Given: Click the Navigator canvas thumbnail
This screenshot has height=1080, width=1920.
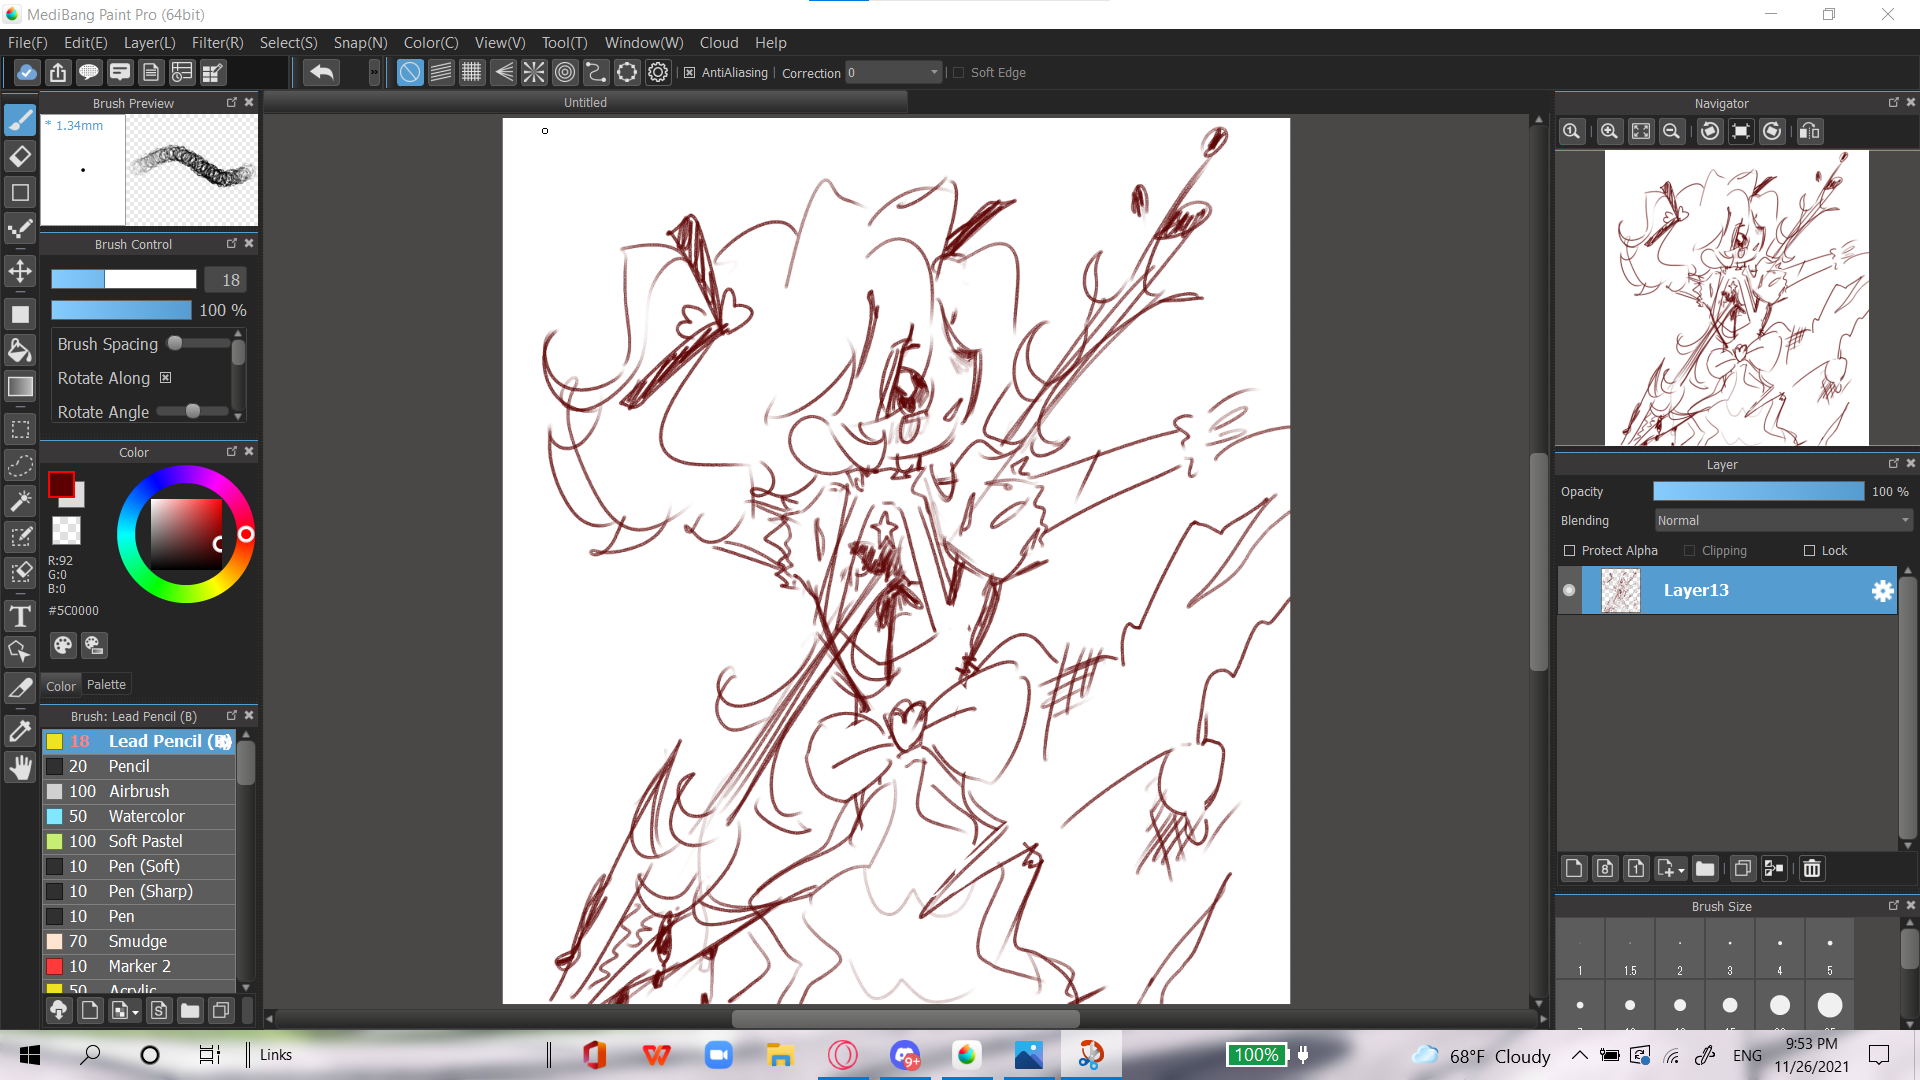Looking at the screenshot, I should pos(1737,298).
